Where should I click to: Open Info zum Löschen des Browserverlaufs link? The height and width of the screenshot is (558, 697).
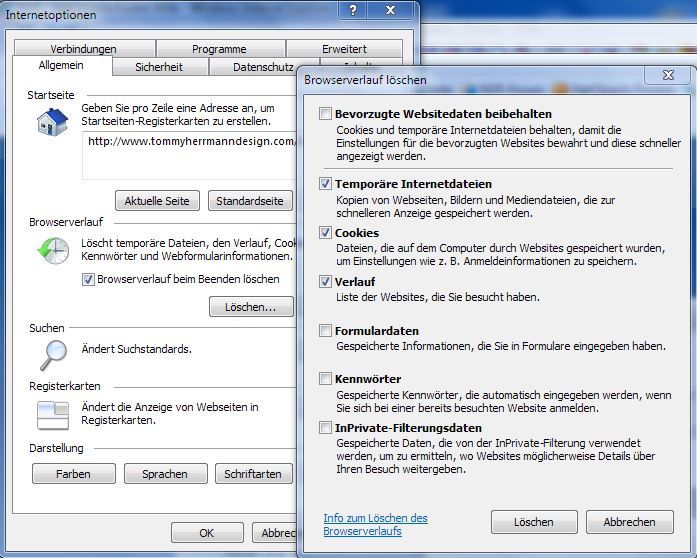coord(375,525)
